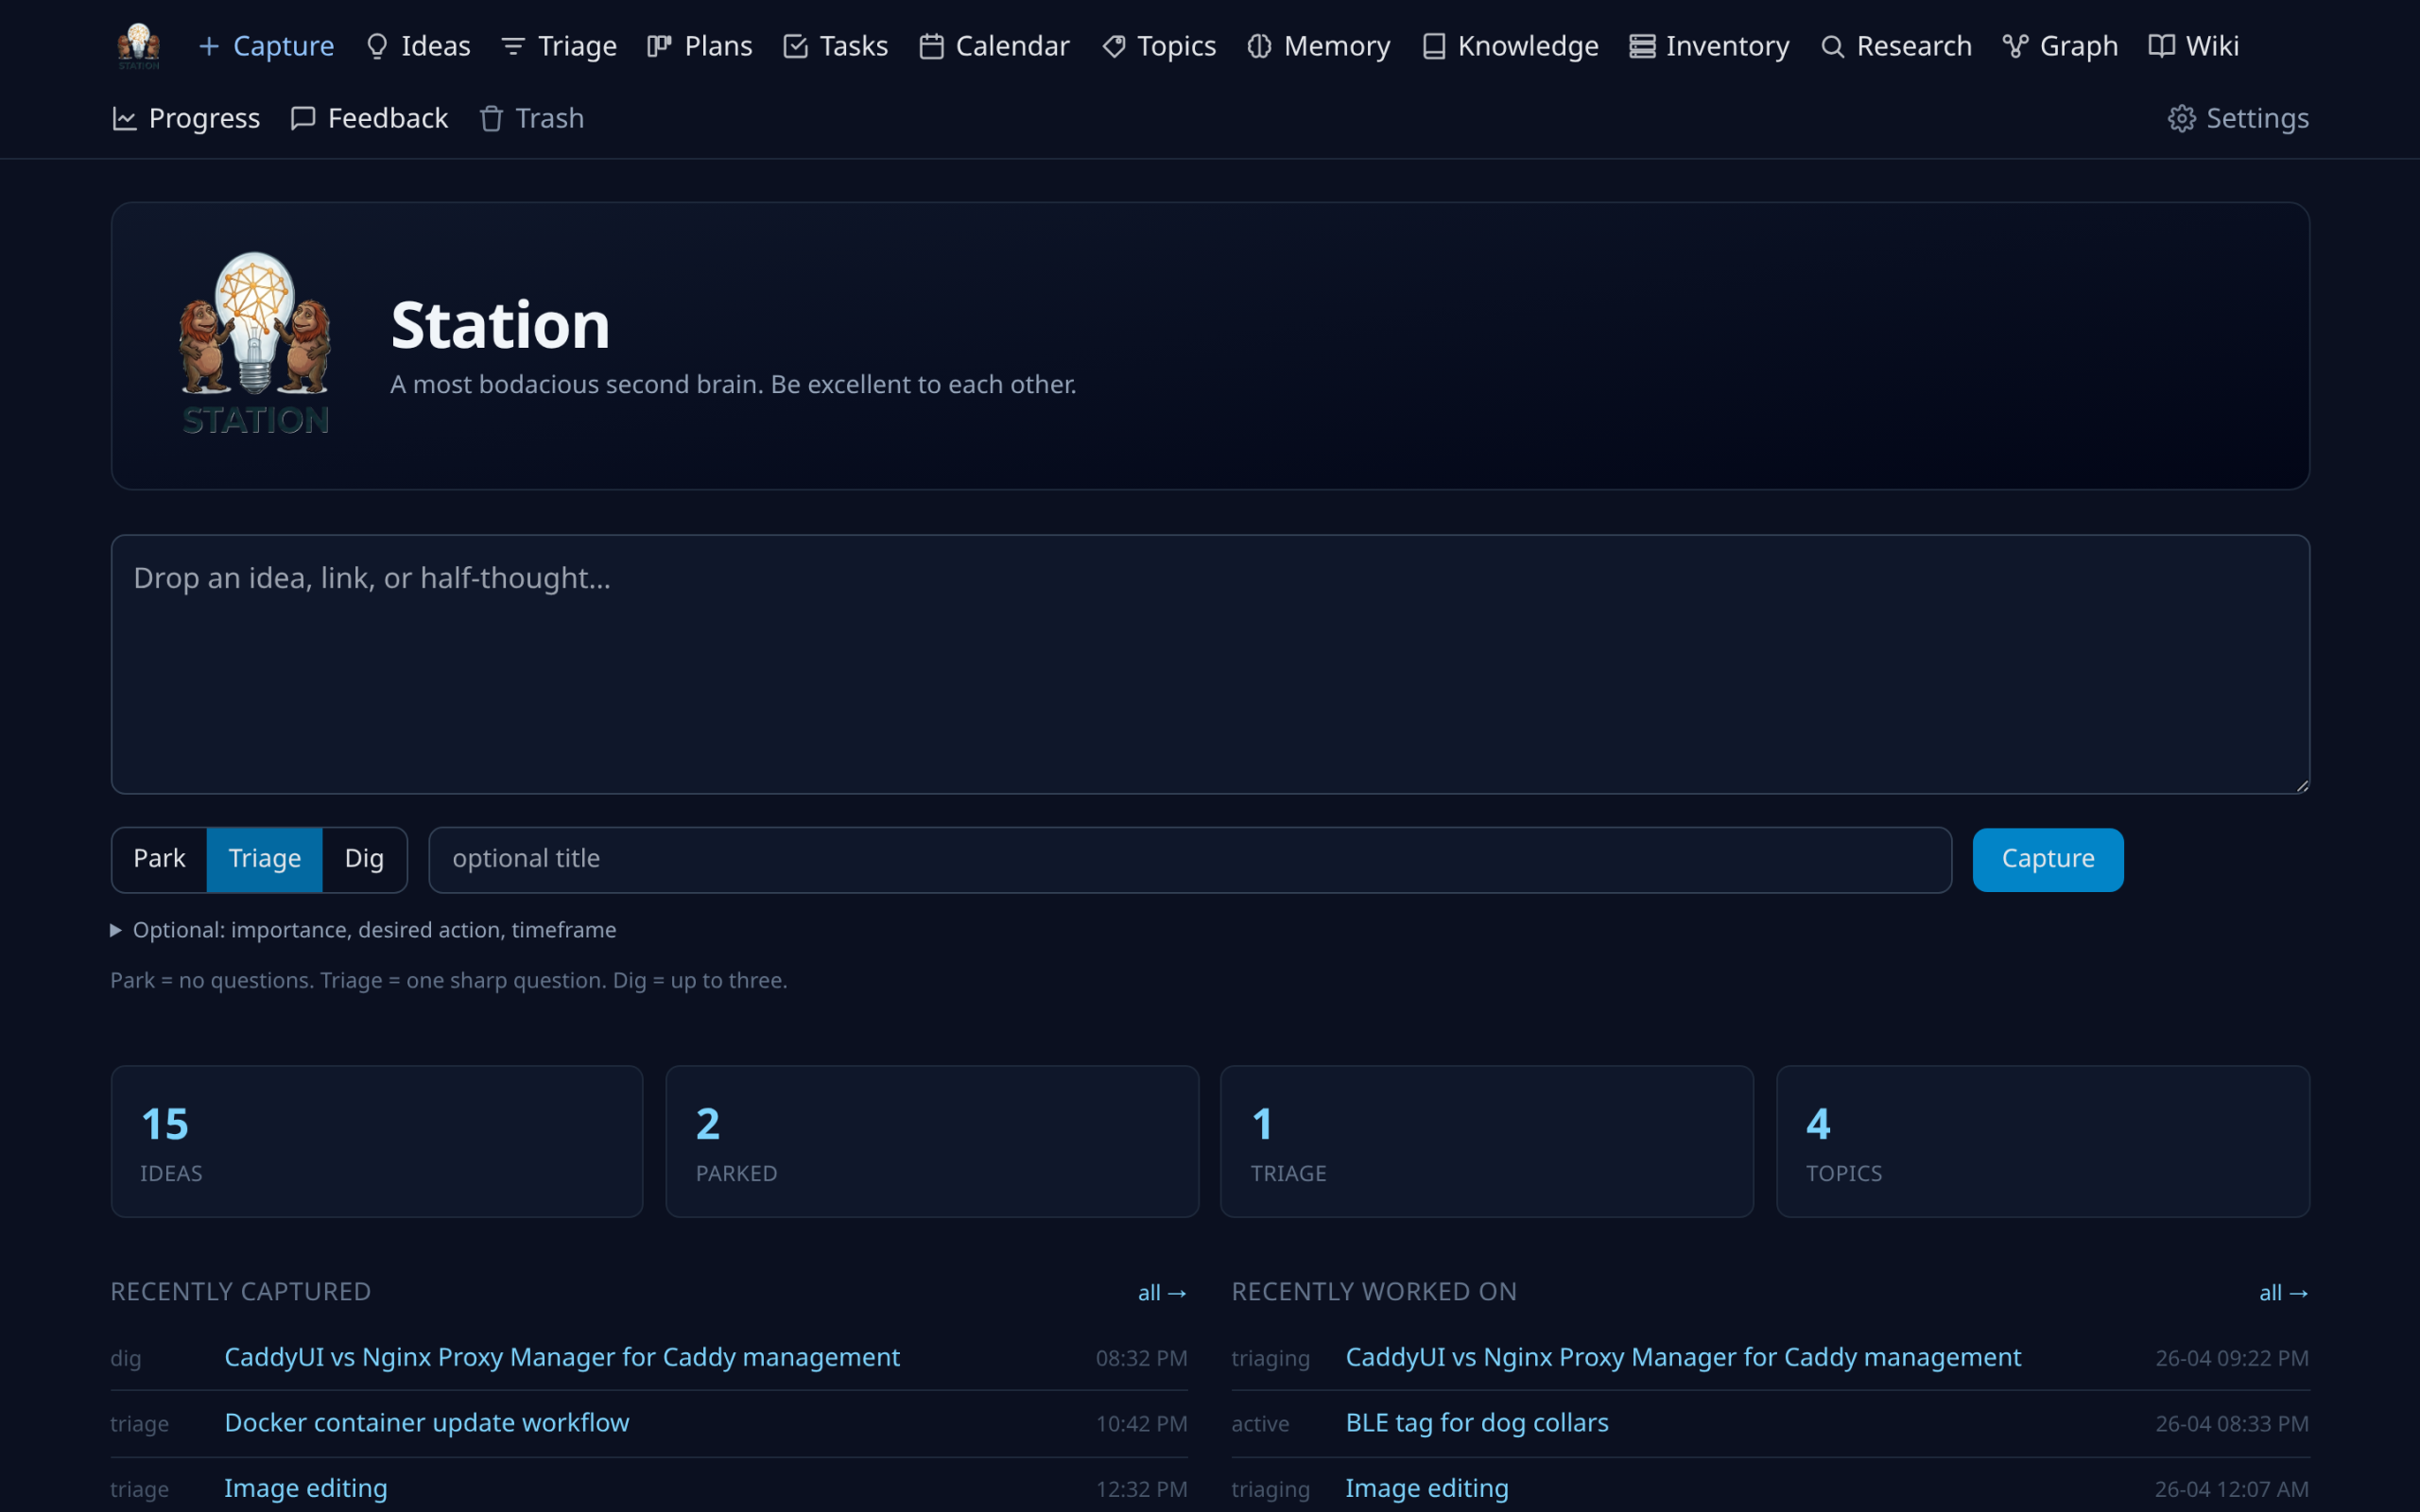The image size is (2420, 1512).
Task: Open all recently worked on items
Action: tap(2284, 1293)
